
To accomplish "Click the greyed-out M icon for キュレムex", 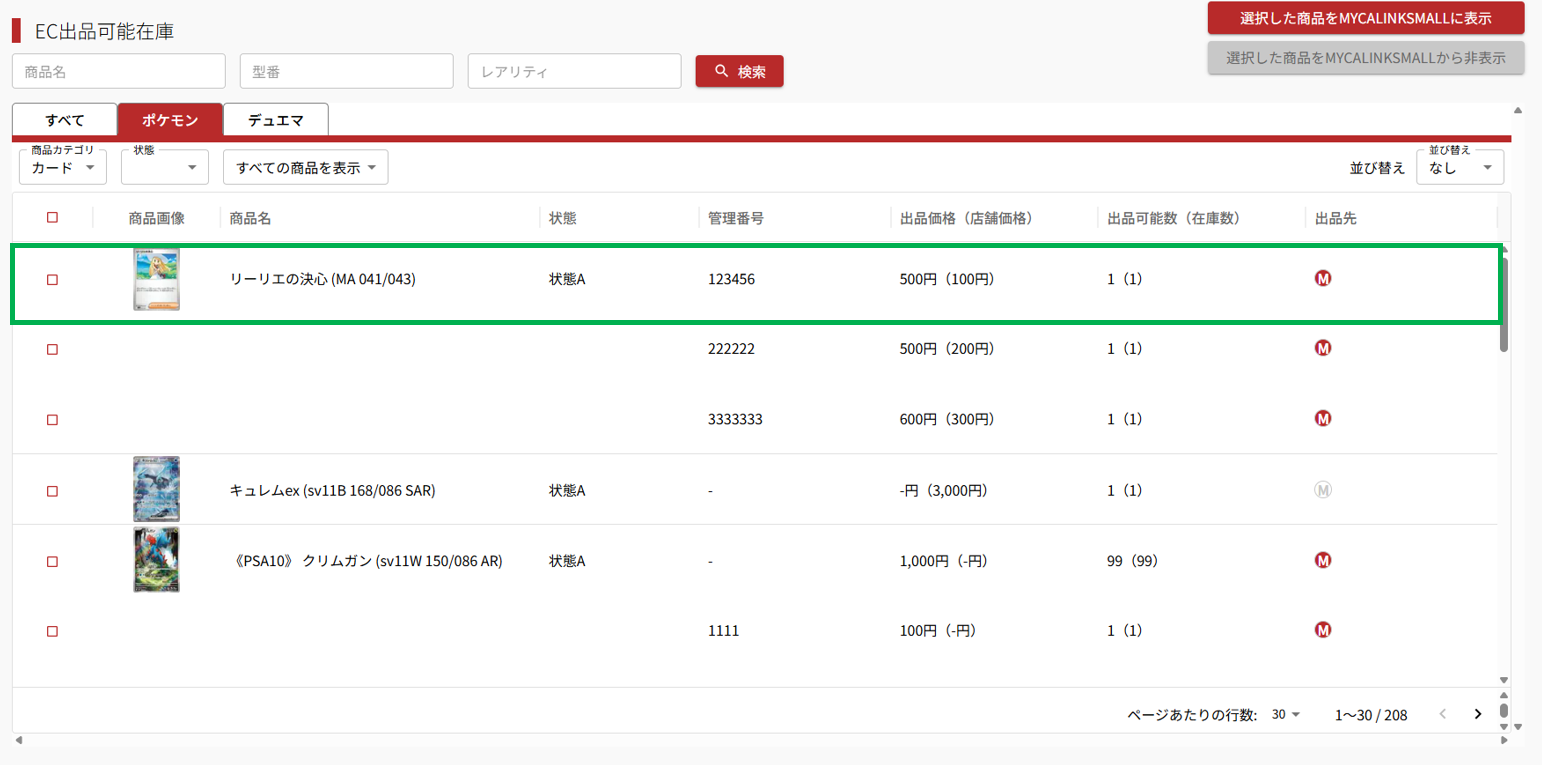I will (1322, 490).
